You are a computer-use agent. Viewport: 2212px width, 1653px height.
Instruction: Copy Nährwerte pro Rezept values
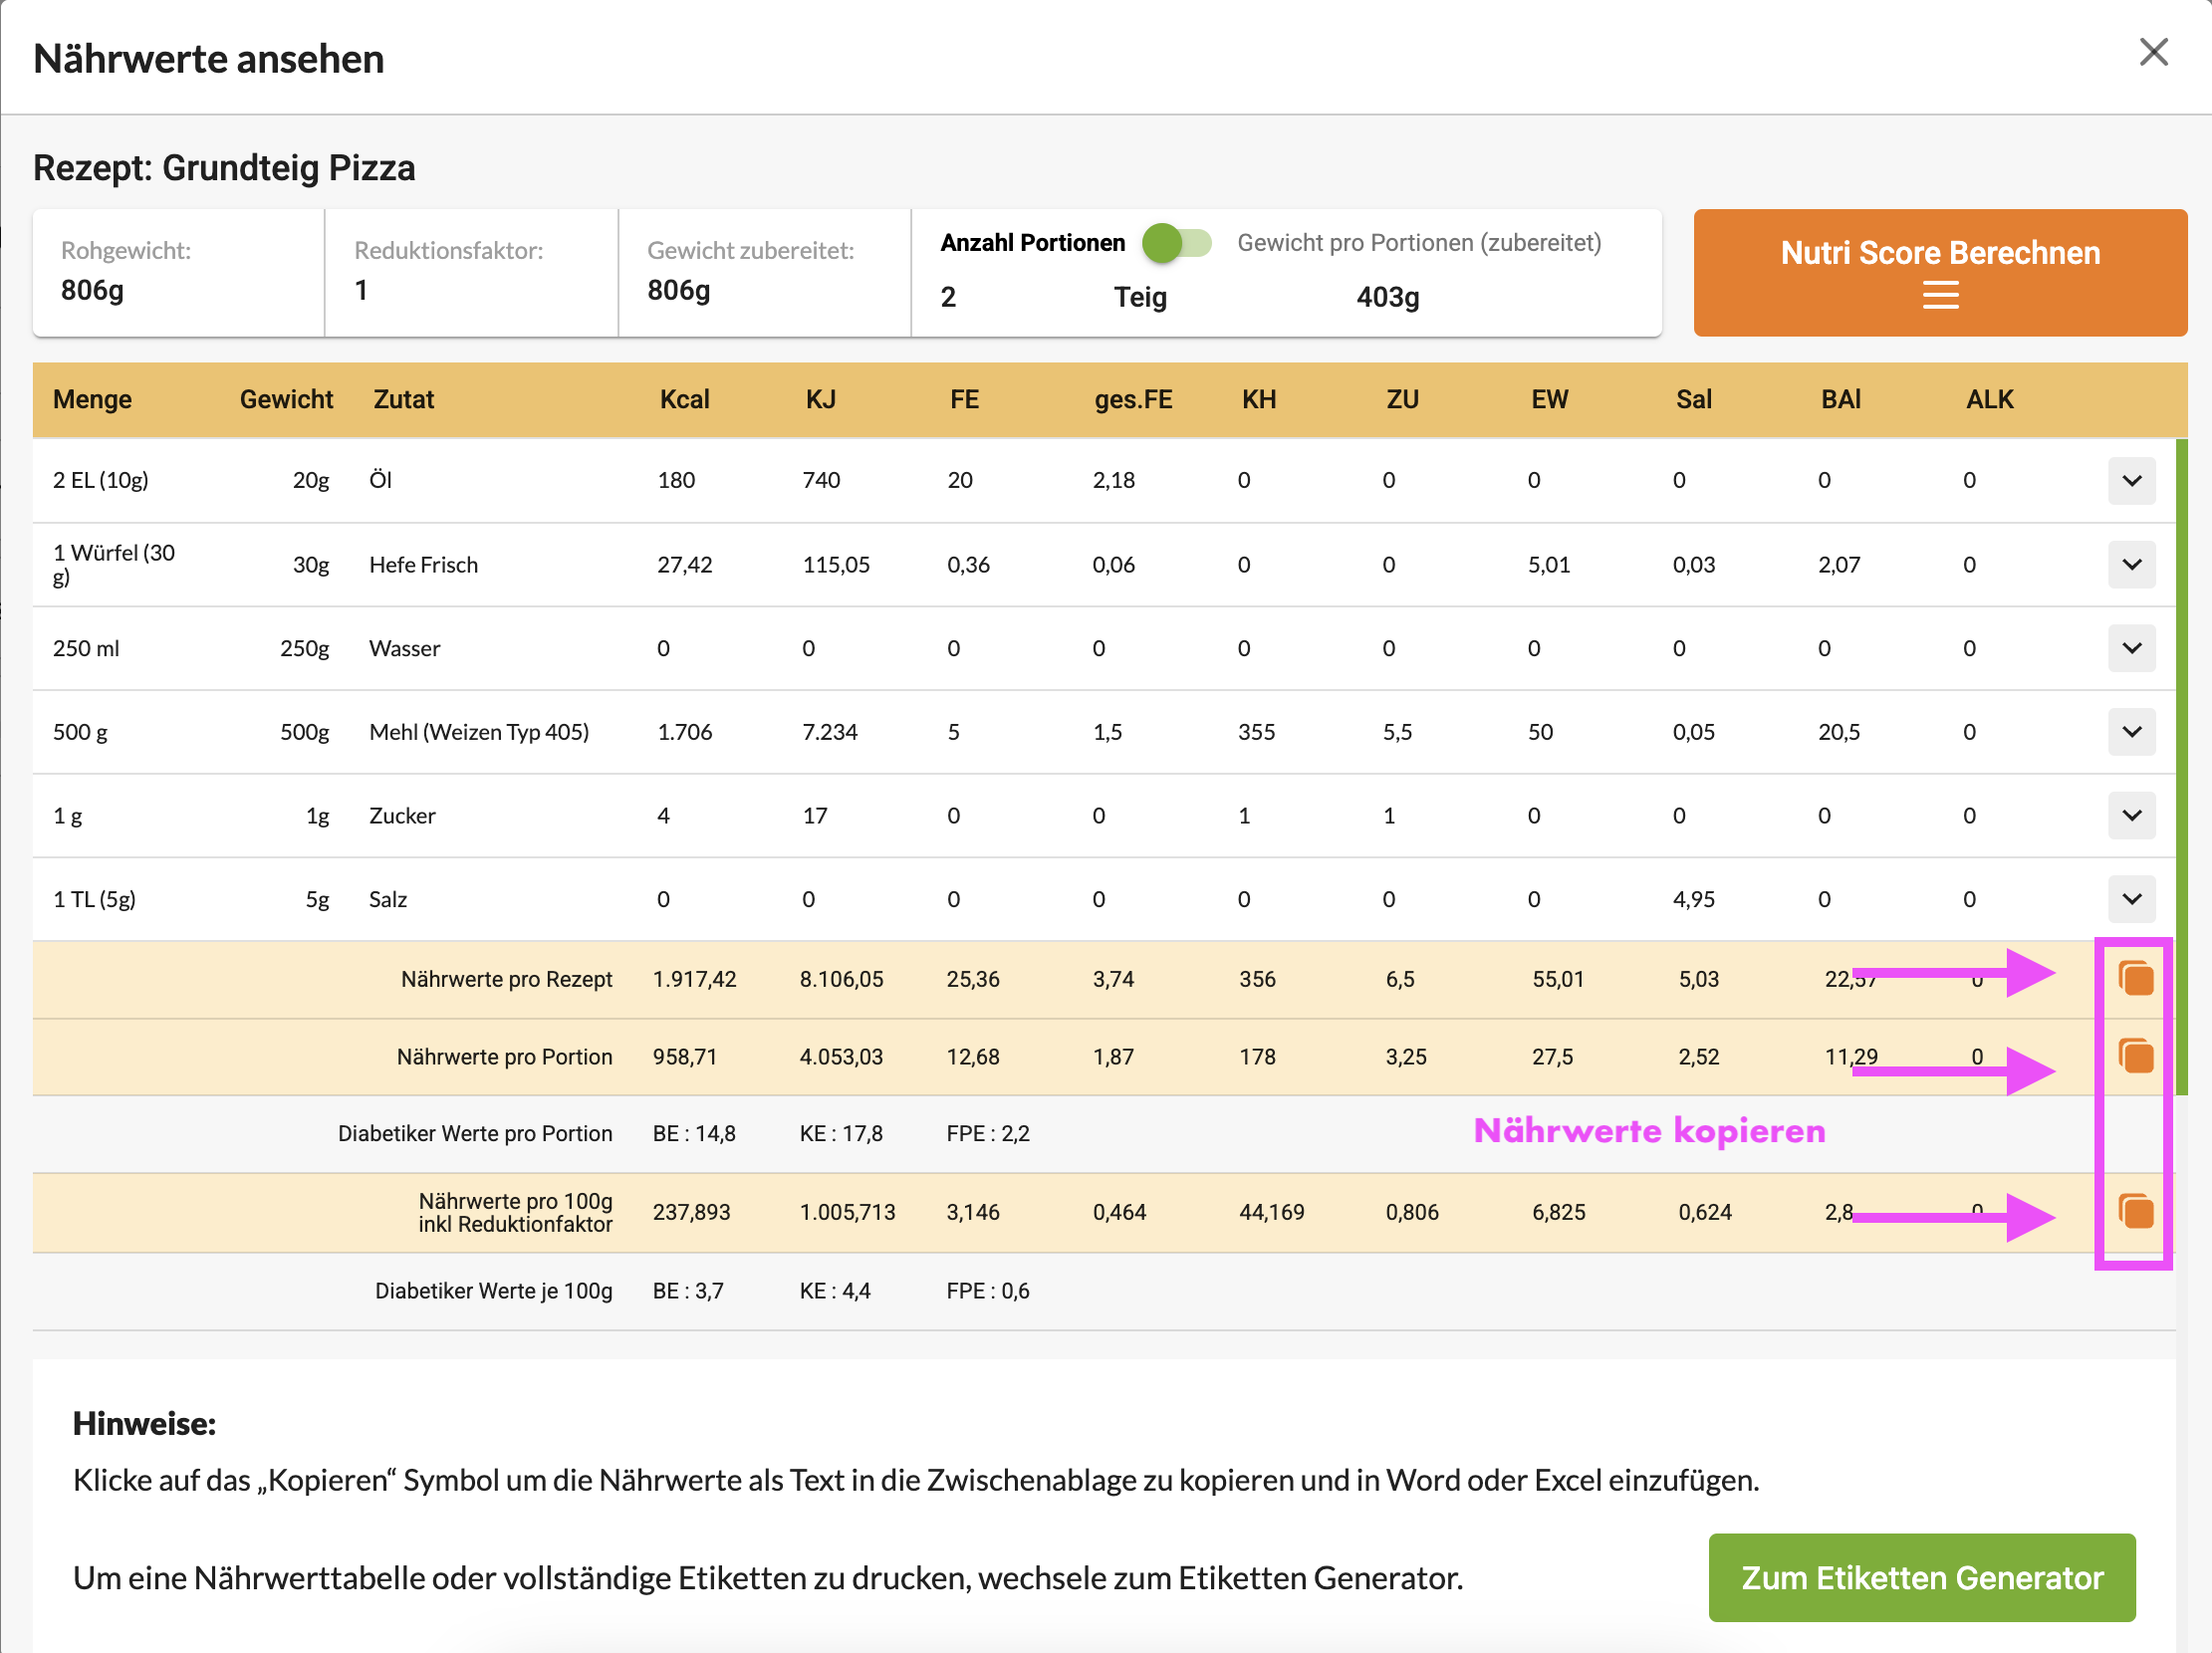coord(2135,978)
